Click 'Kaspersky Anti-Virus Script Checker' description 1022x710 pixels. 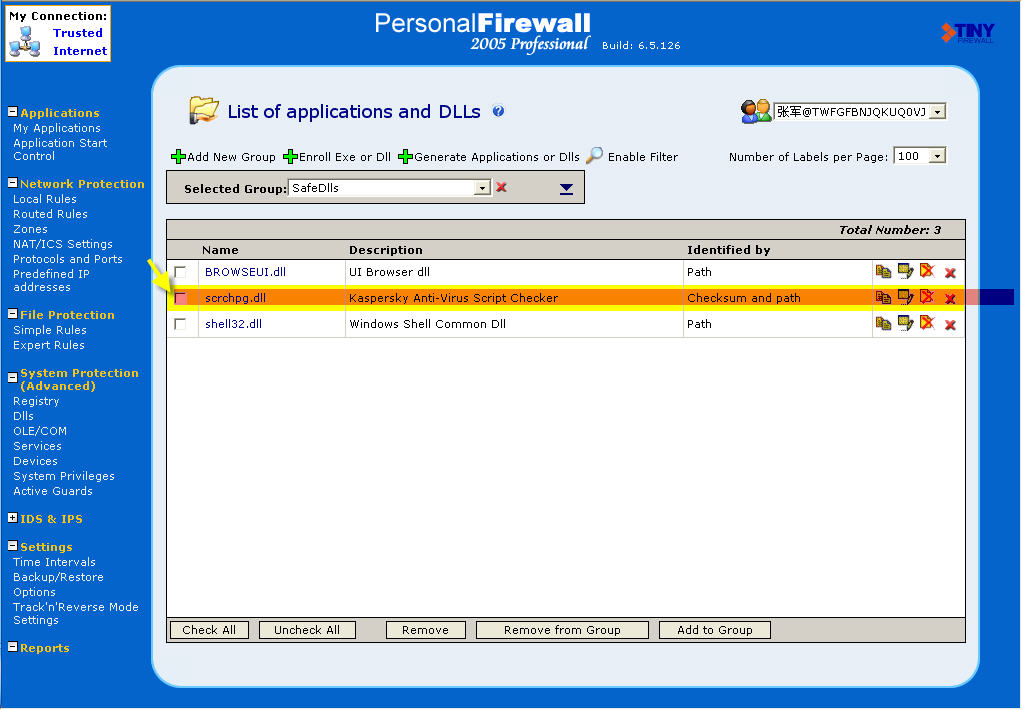[x=454, y=299]
